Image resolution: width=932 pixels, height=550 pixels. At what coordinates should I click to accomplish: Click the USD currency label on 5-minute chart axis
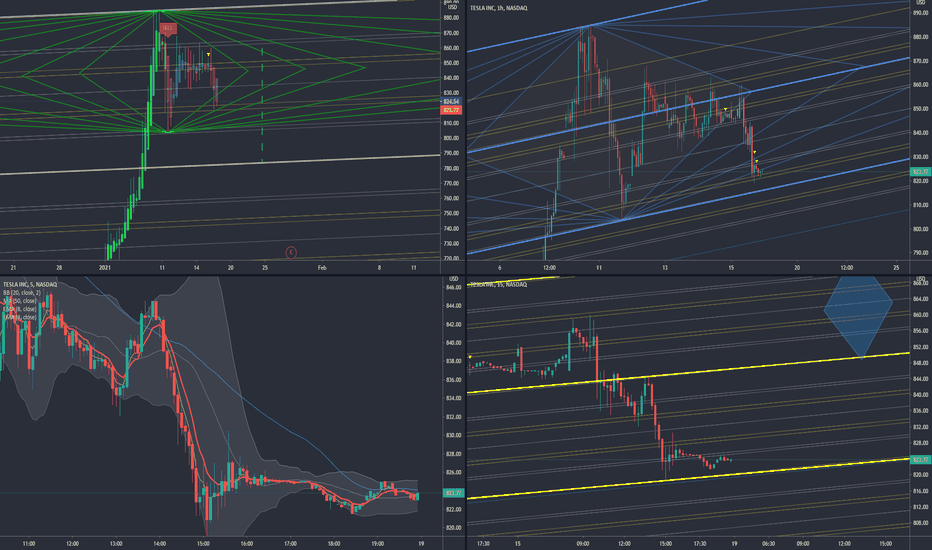tap(454, 279)
